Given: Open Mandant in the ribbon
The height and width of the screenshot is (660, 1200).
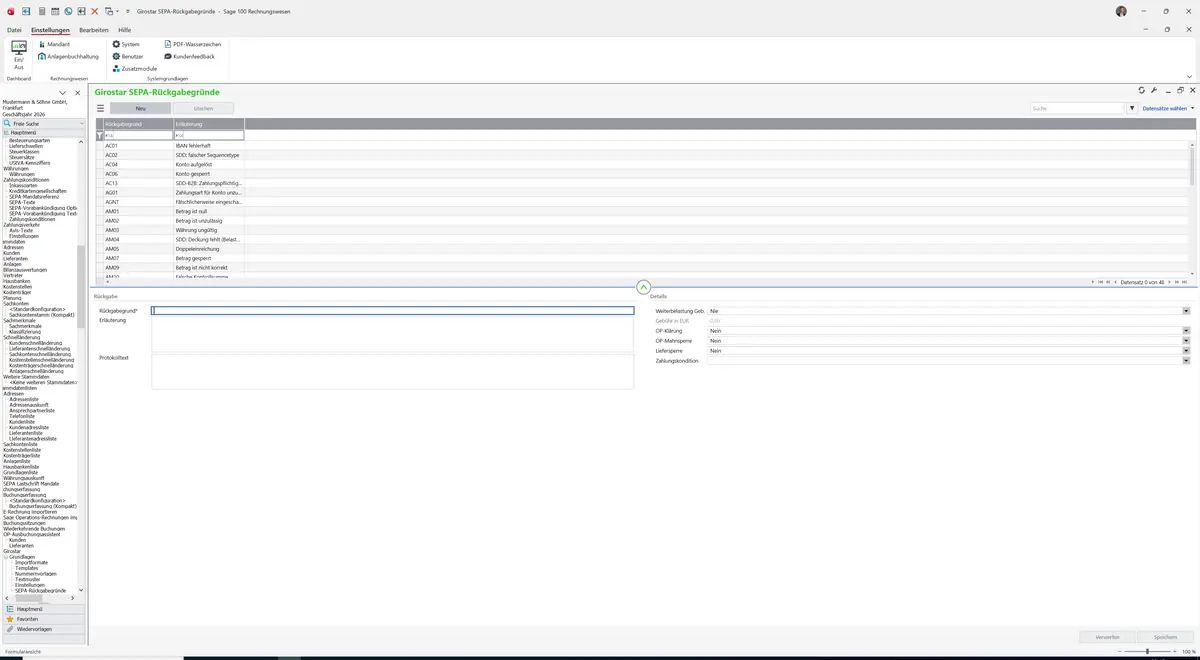Looking at the screenshot, I should pyautogui.click(x=54, y=44).
